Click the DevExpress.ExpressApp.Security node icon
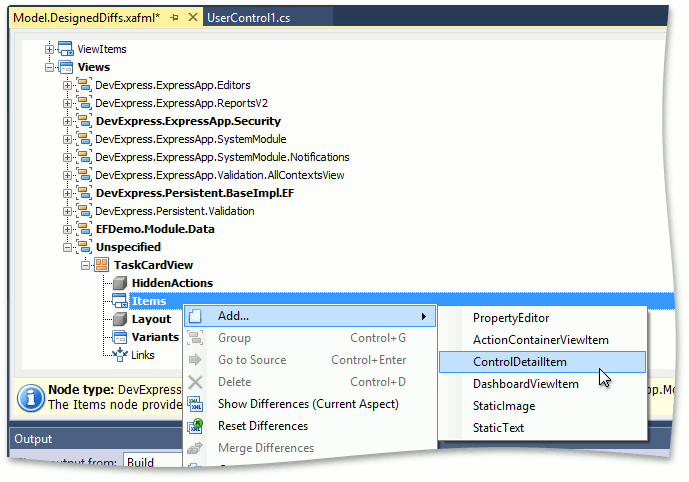The image size is (689, 482). point(83,121)
